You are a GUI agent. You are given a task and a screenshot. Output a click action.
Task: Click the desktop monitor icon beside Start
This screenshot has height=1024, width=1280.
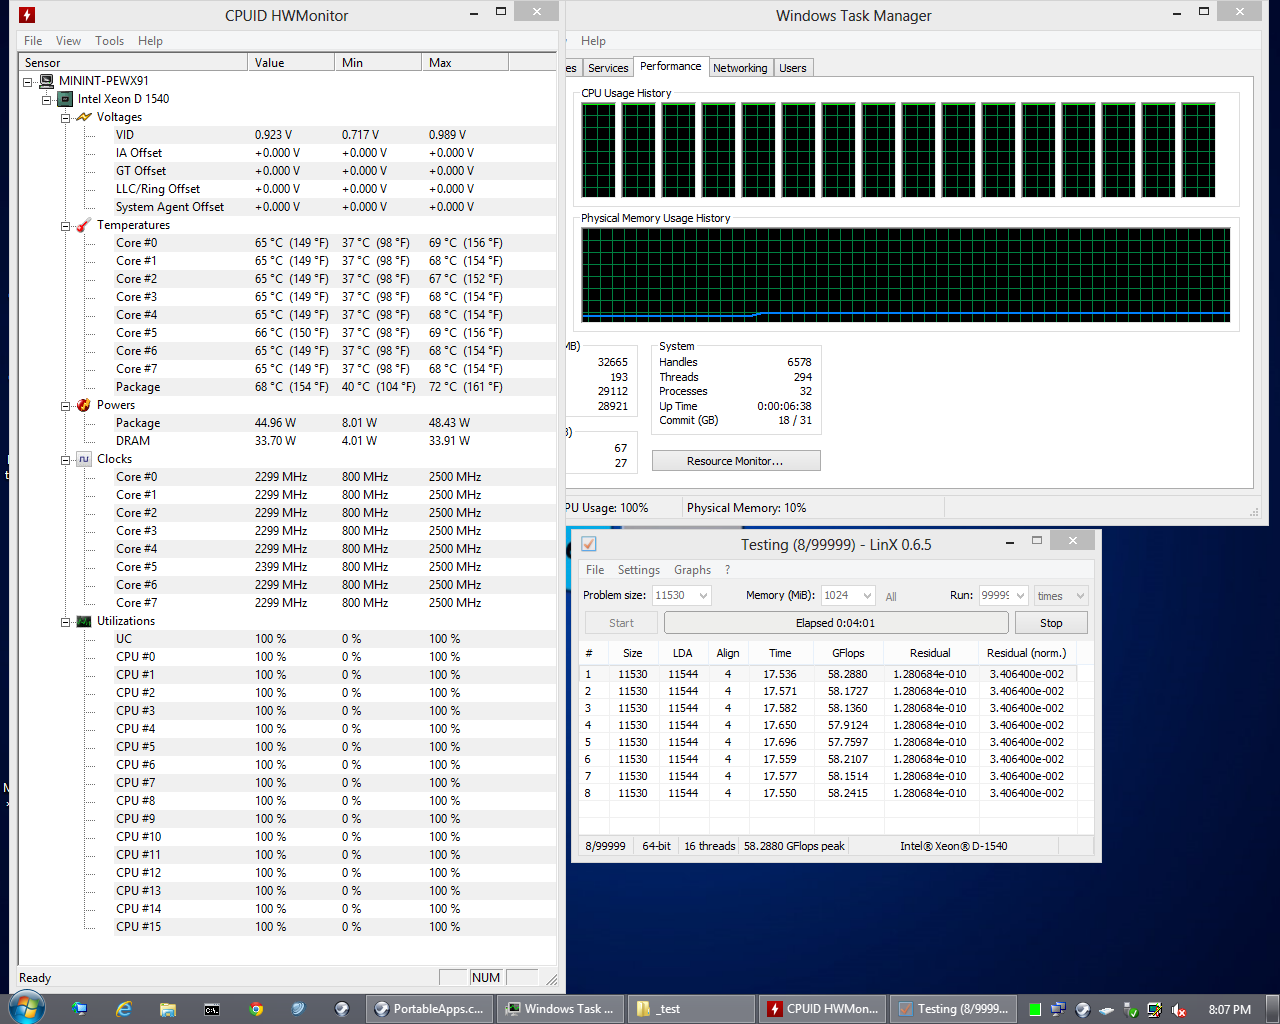pos(80,1009)
